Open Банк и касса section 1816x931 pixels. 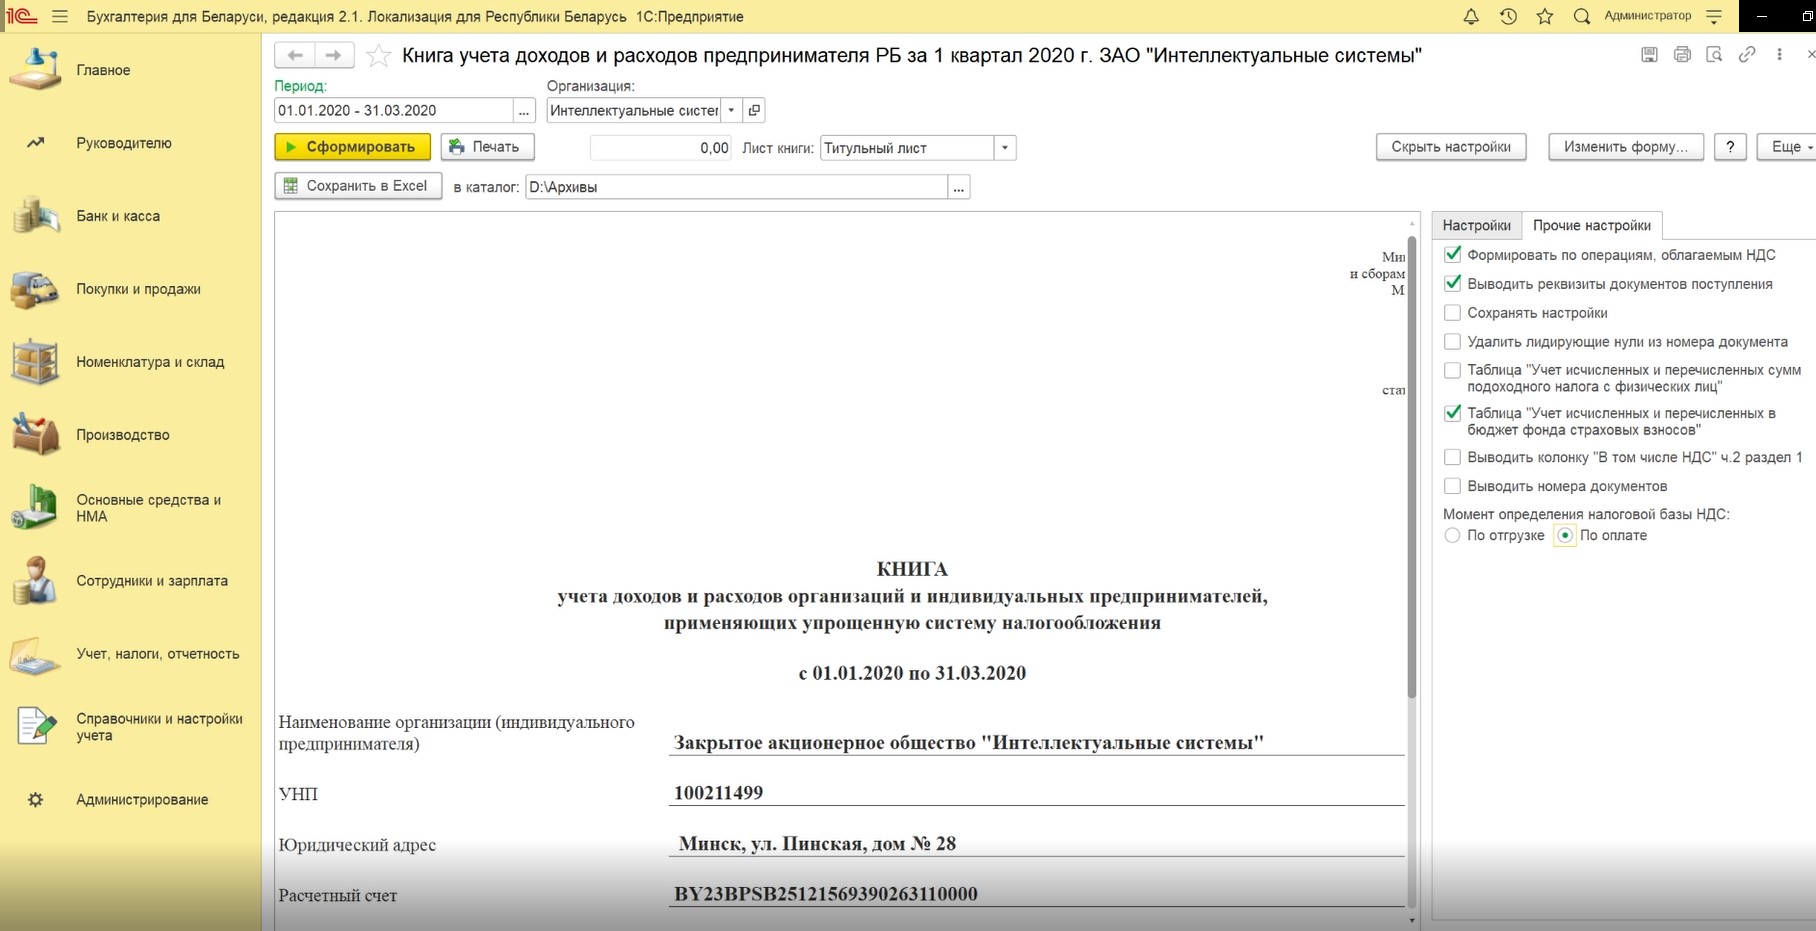click(x=118, y=216)
